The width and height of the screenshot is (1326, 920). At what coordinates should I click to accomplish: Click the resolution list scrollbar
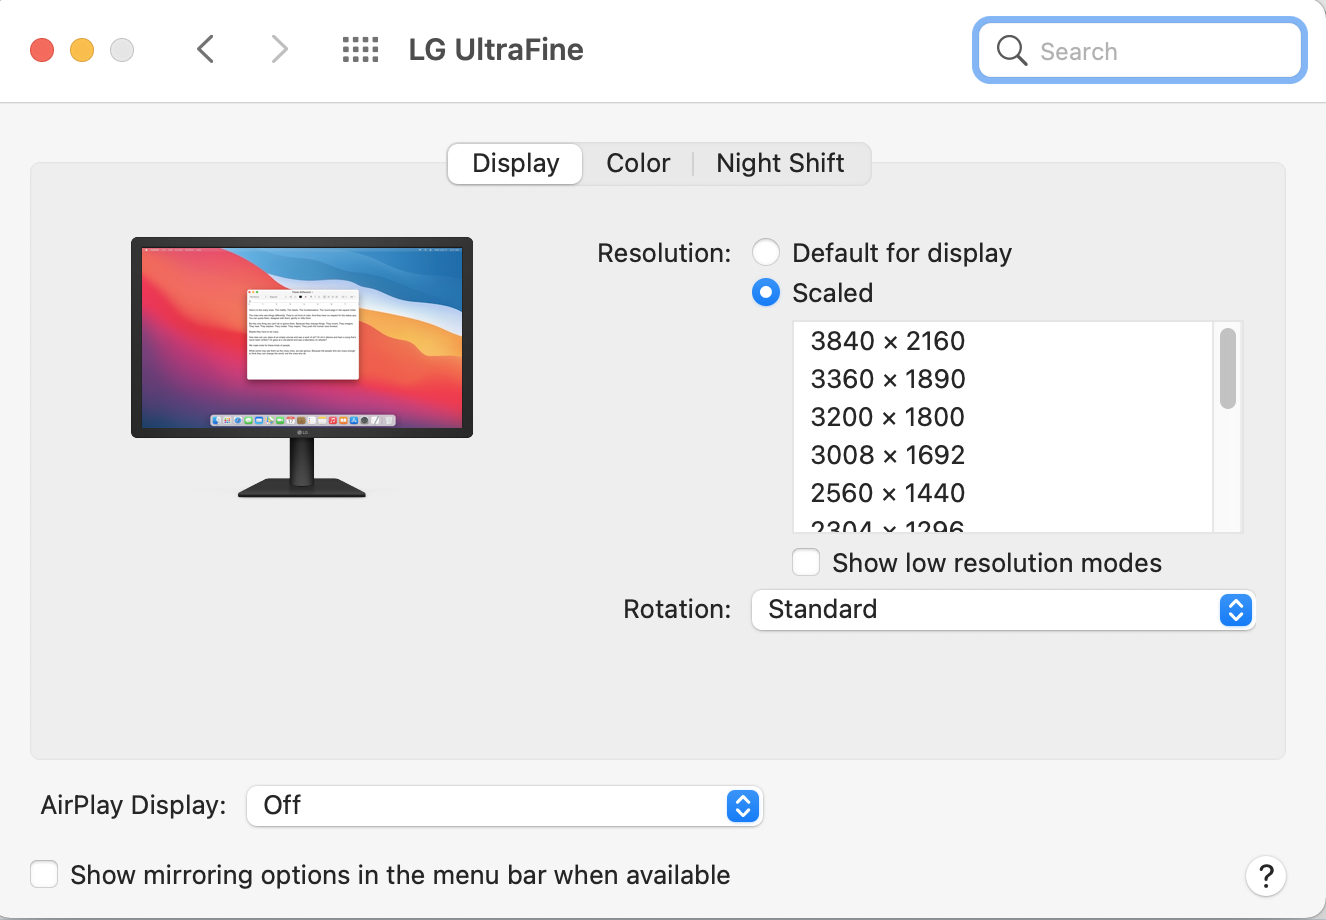[x=1228, y=368]
